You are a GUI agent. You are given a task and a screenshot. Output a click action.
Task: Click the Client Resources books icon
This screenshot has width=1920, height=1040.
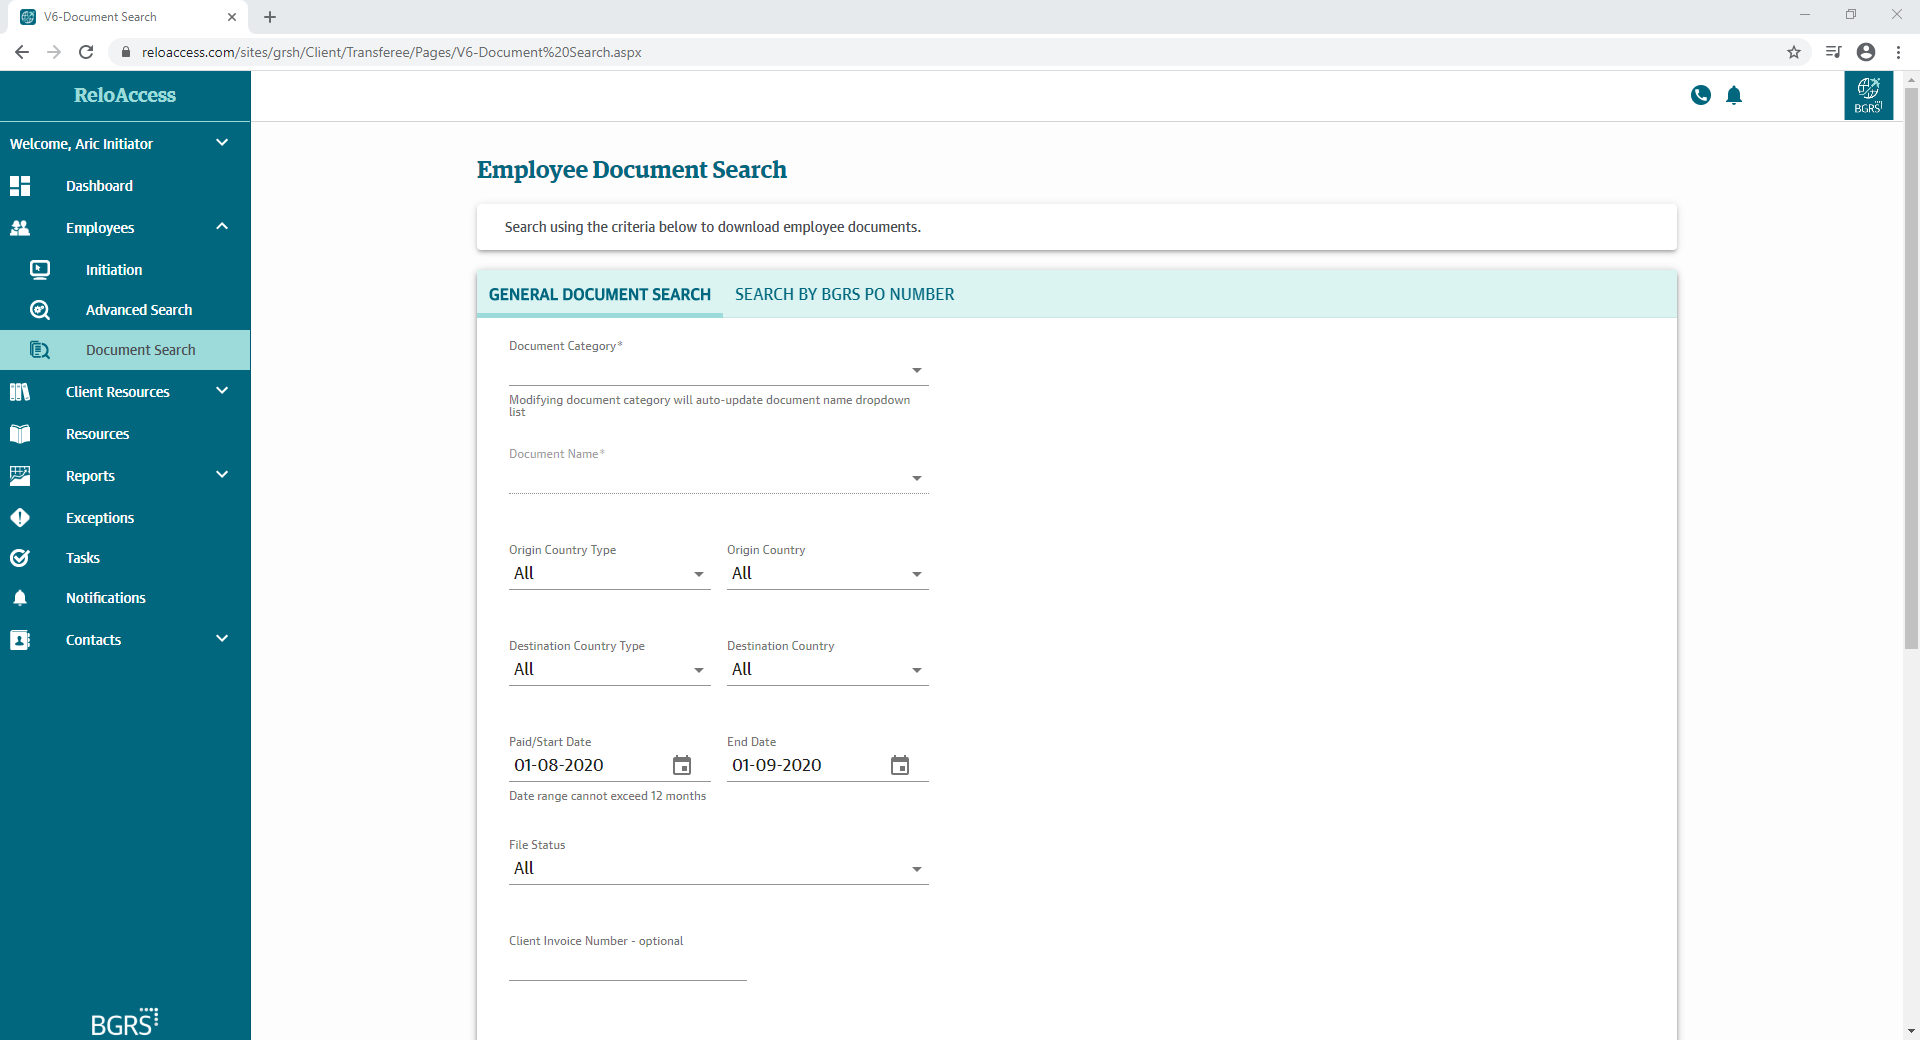click(20, 392)
